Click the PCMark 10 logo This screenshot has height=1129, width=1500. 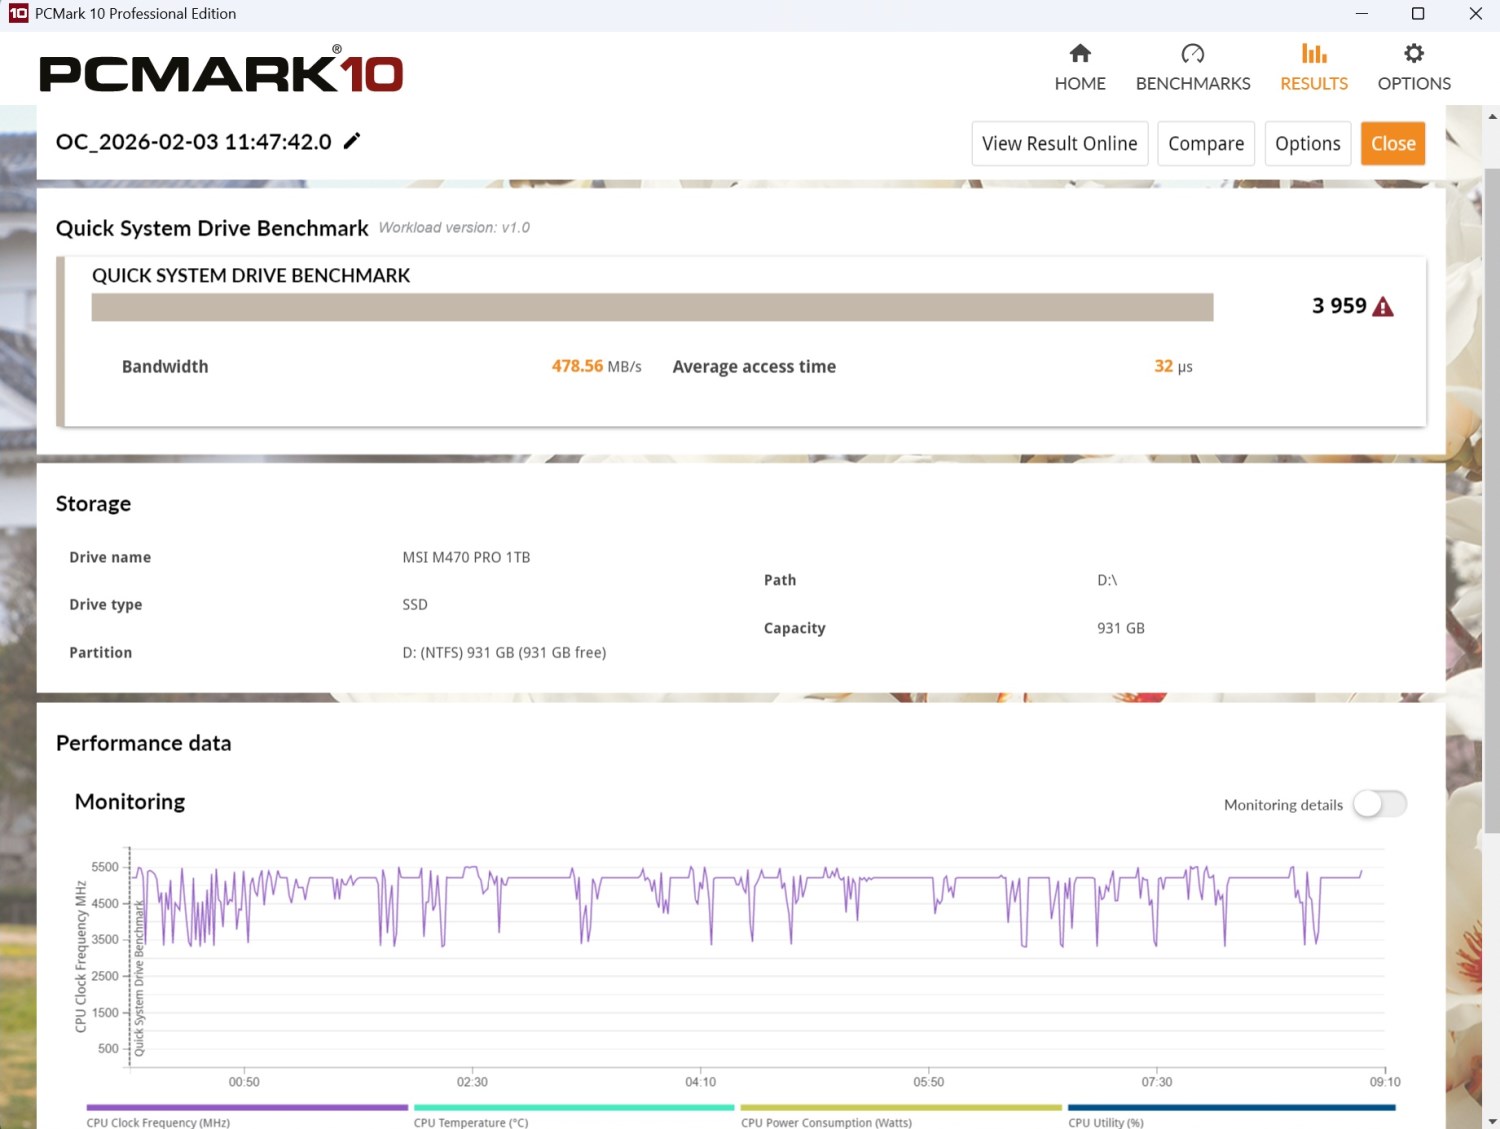(221, 70)
